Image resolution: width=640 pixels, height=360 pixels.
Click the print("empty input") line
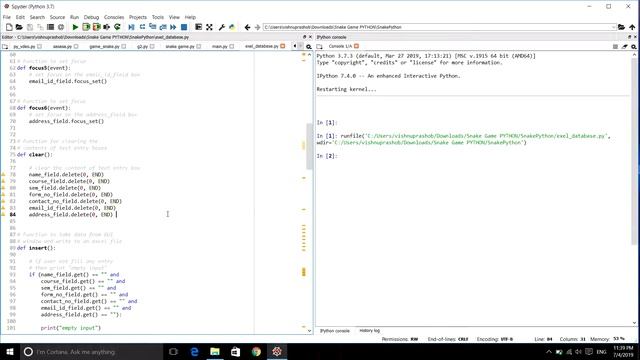pos(71,328)
